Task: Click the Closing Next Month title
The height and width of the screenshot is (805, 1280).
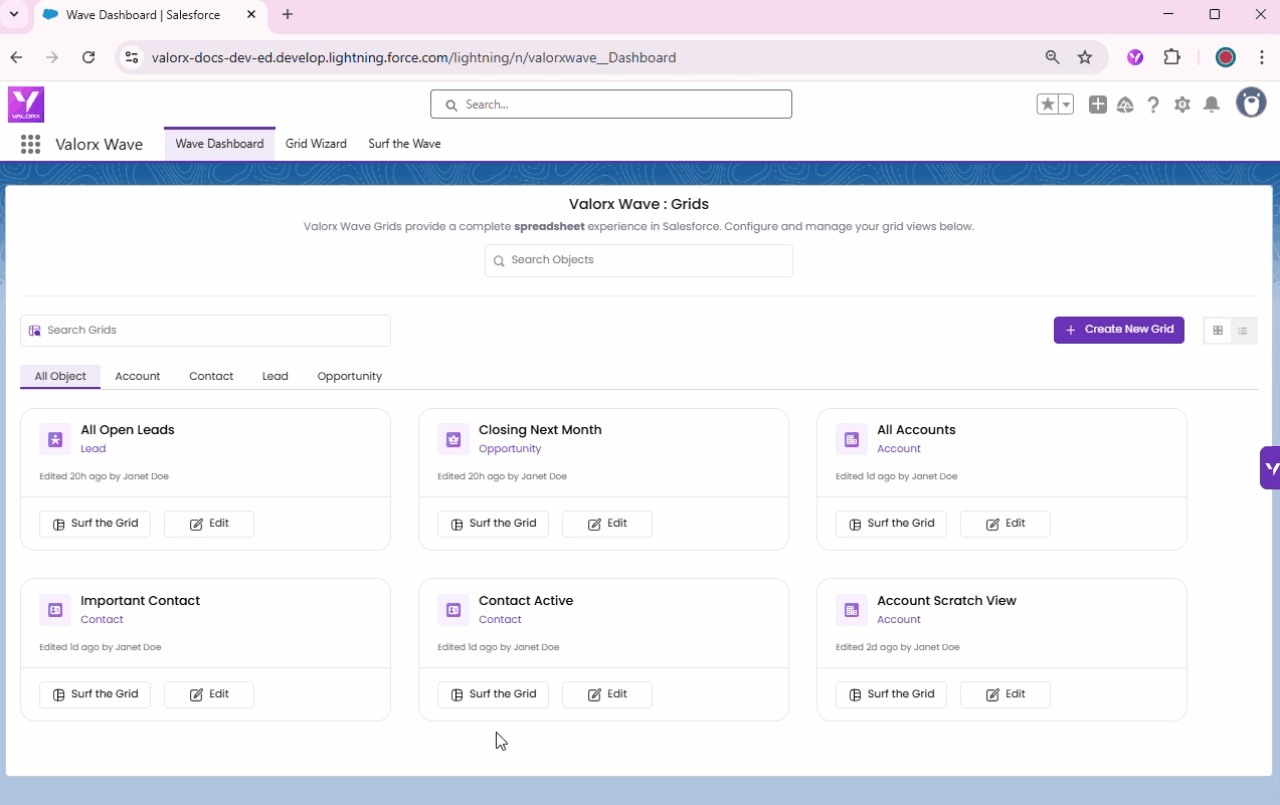Action: point(540,430)
